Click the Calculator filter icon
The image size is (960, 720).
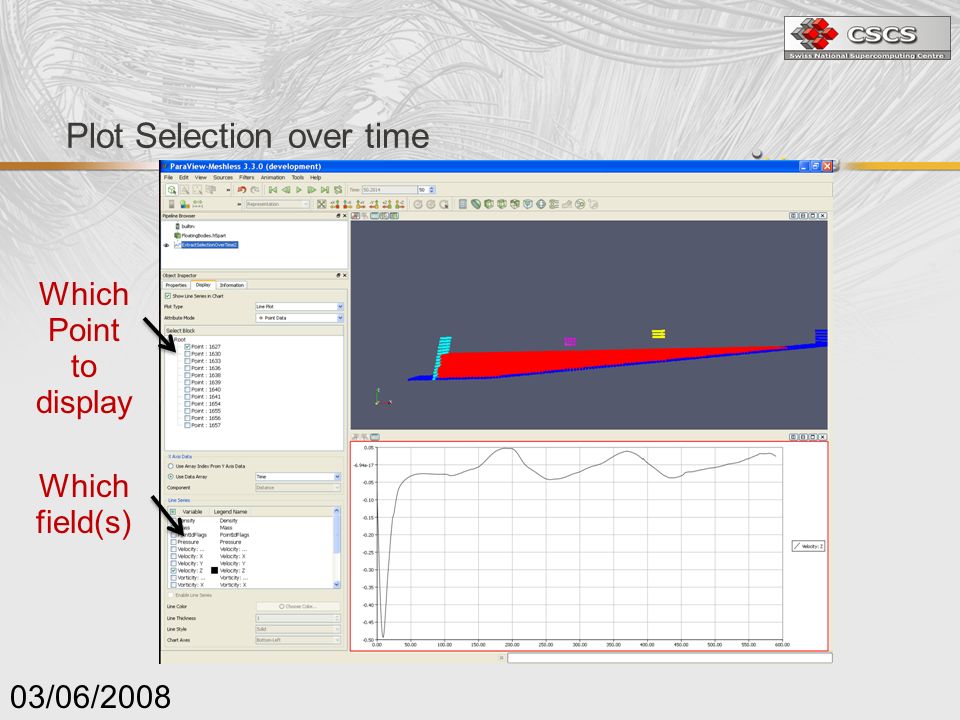pyautogui.click(x=463, y=204)
